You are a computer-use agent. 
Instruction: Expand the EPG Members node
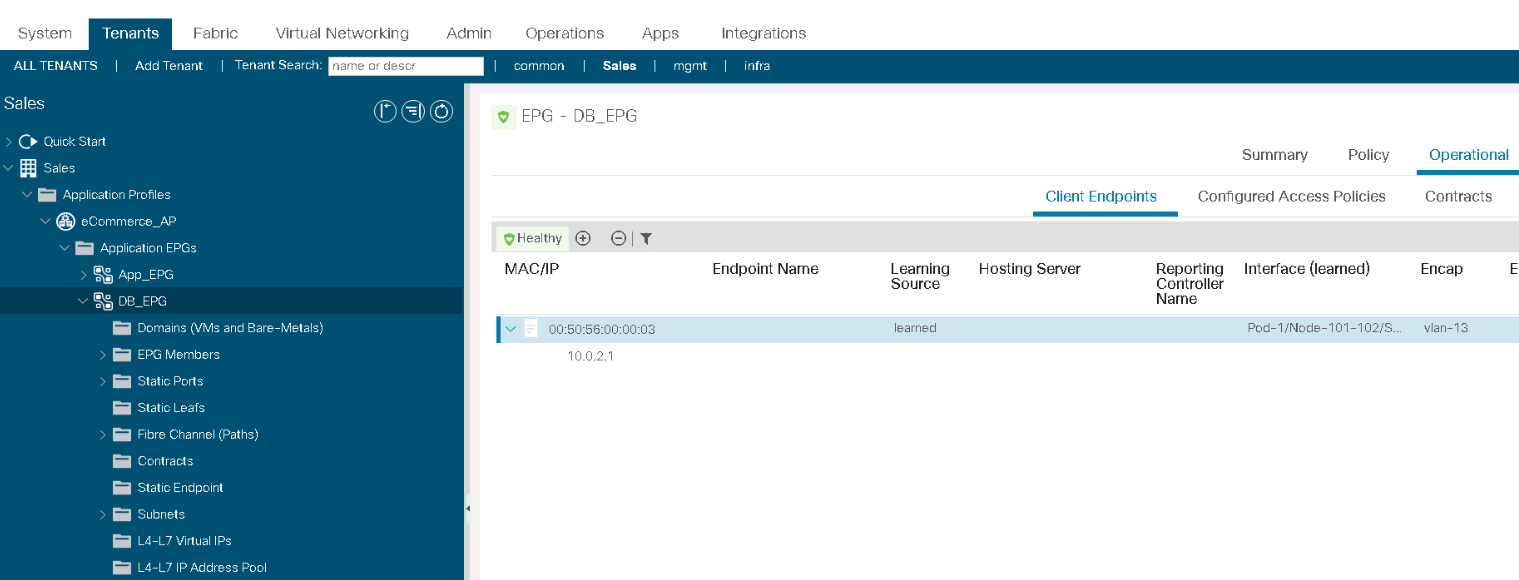[102, 354]
